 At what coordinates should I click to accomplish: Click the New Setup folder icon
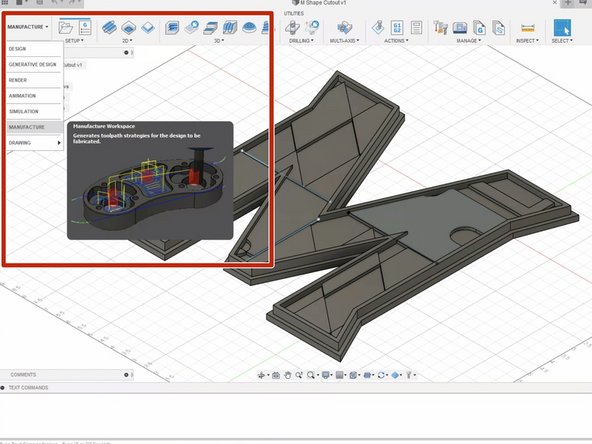pos(66,28)
